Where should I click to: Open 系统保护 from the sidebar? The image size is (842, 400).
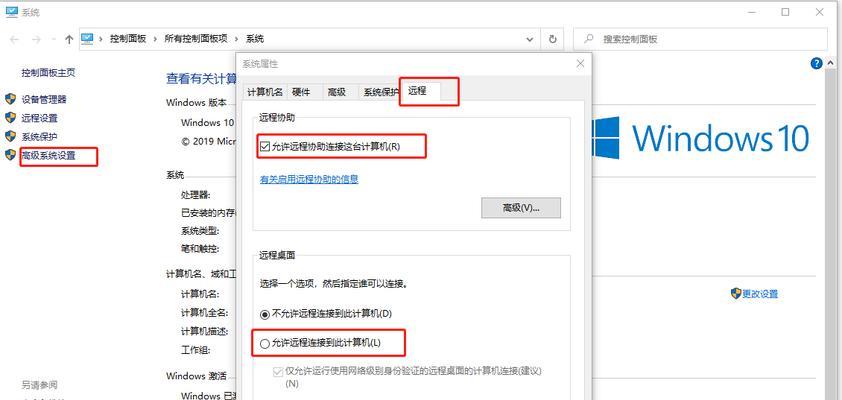[39, 137]
